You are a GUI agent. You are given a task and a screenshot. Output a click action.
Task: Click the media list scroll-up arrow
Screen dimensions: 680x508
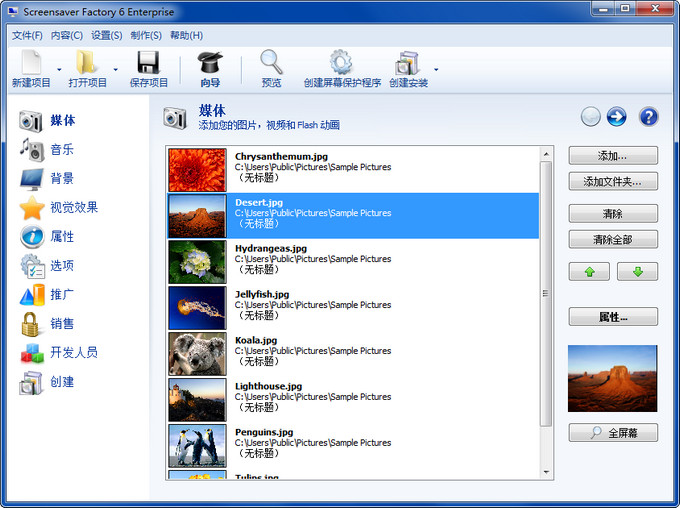(546, 154)
